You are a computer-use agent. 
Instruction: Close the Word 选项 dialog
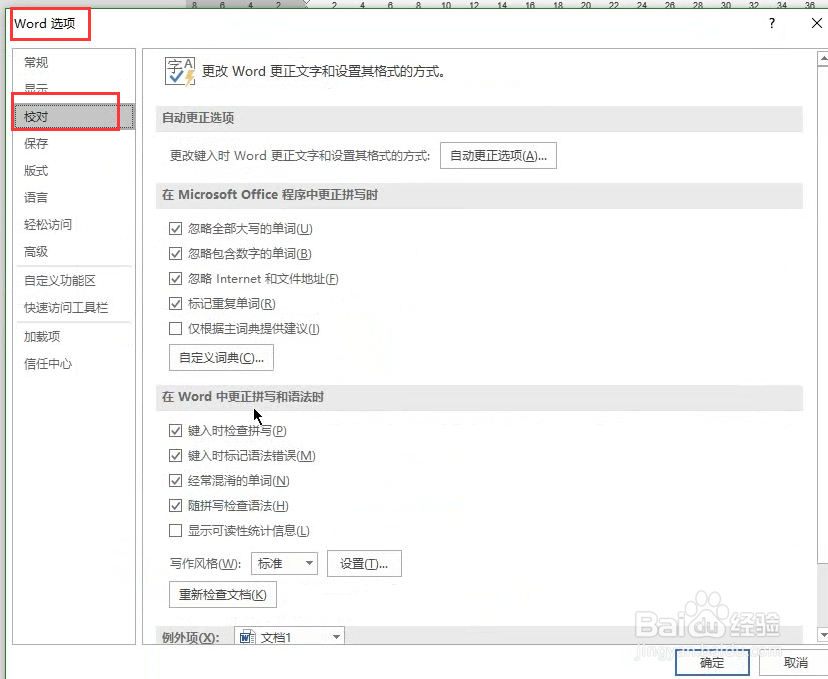pyautogui.click(x=816, y=23)
